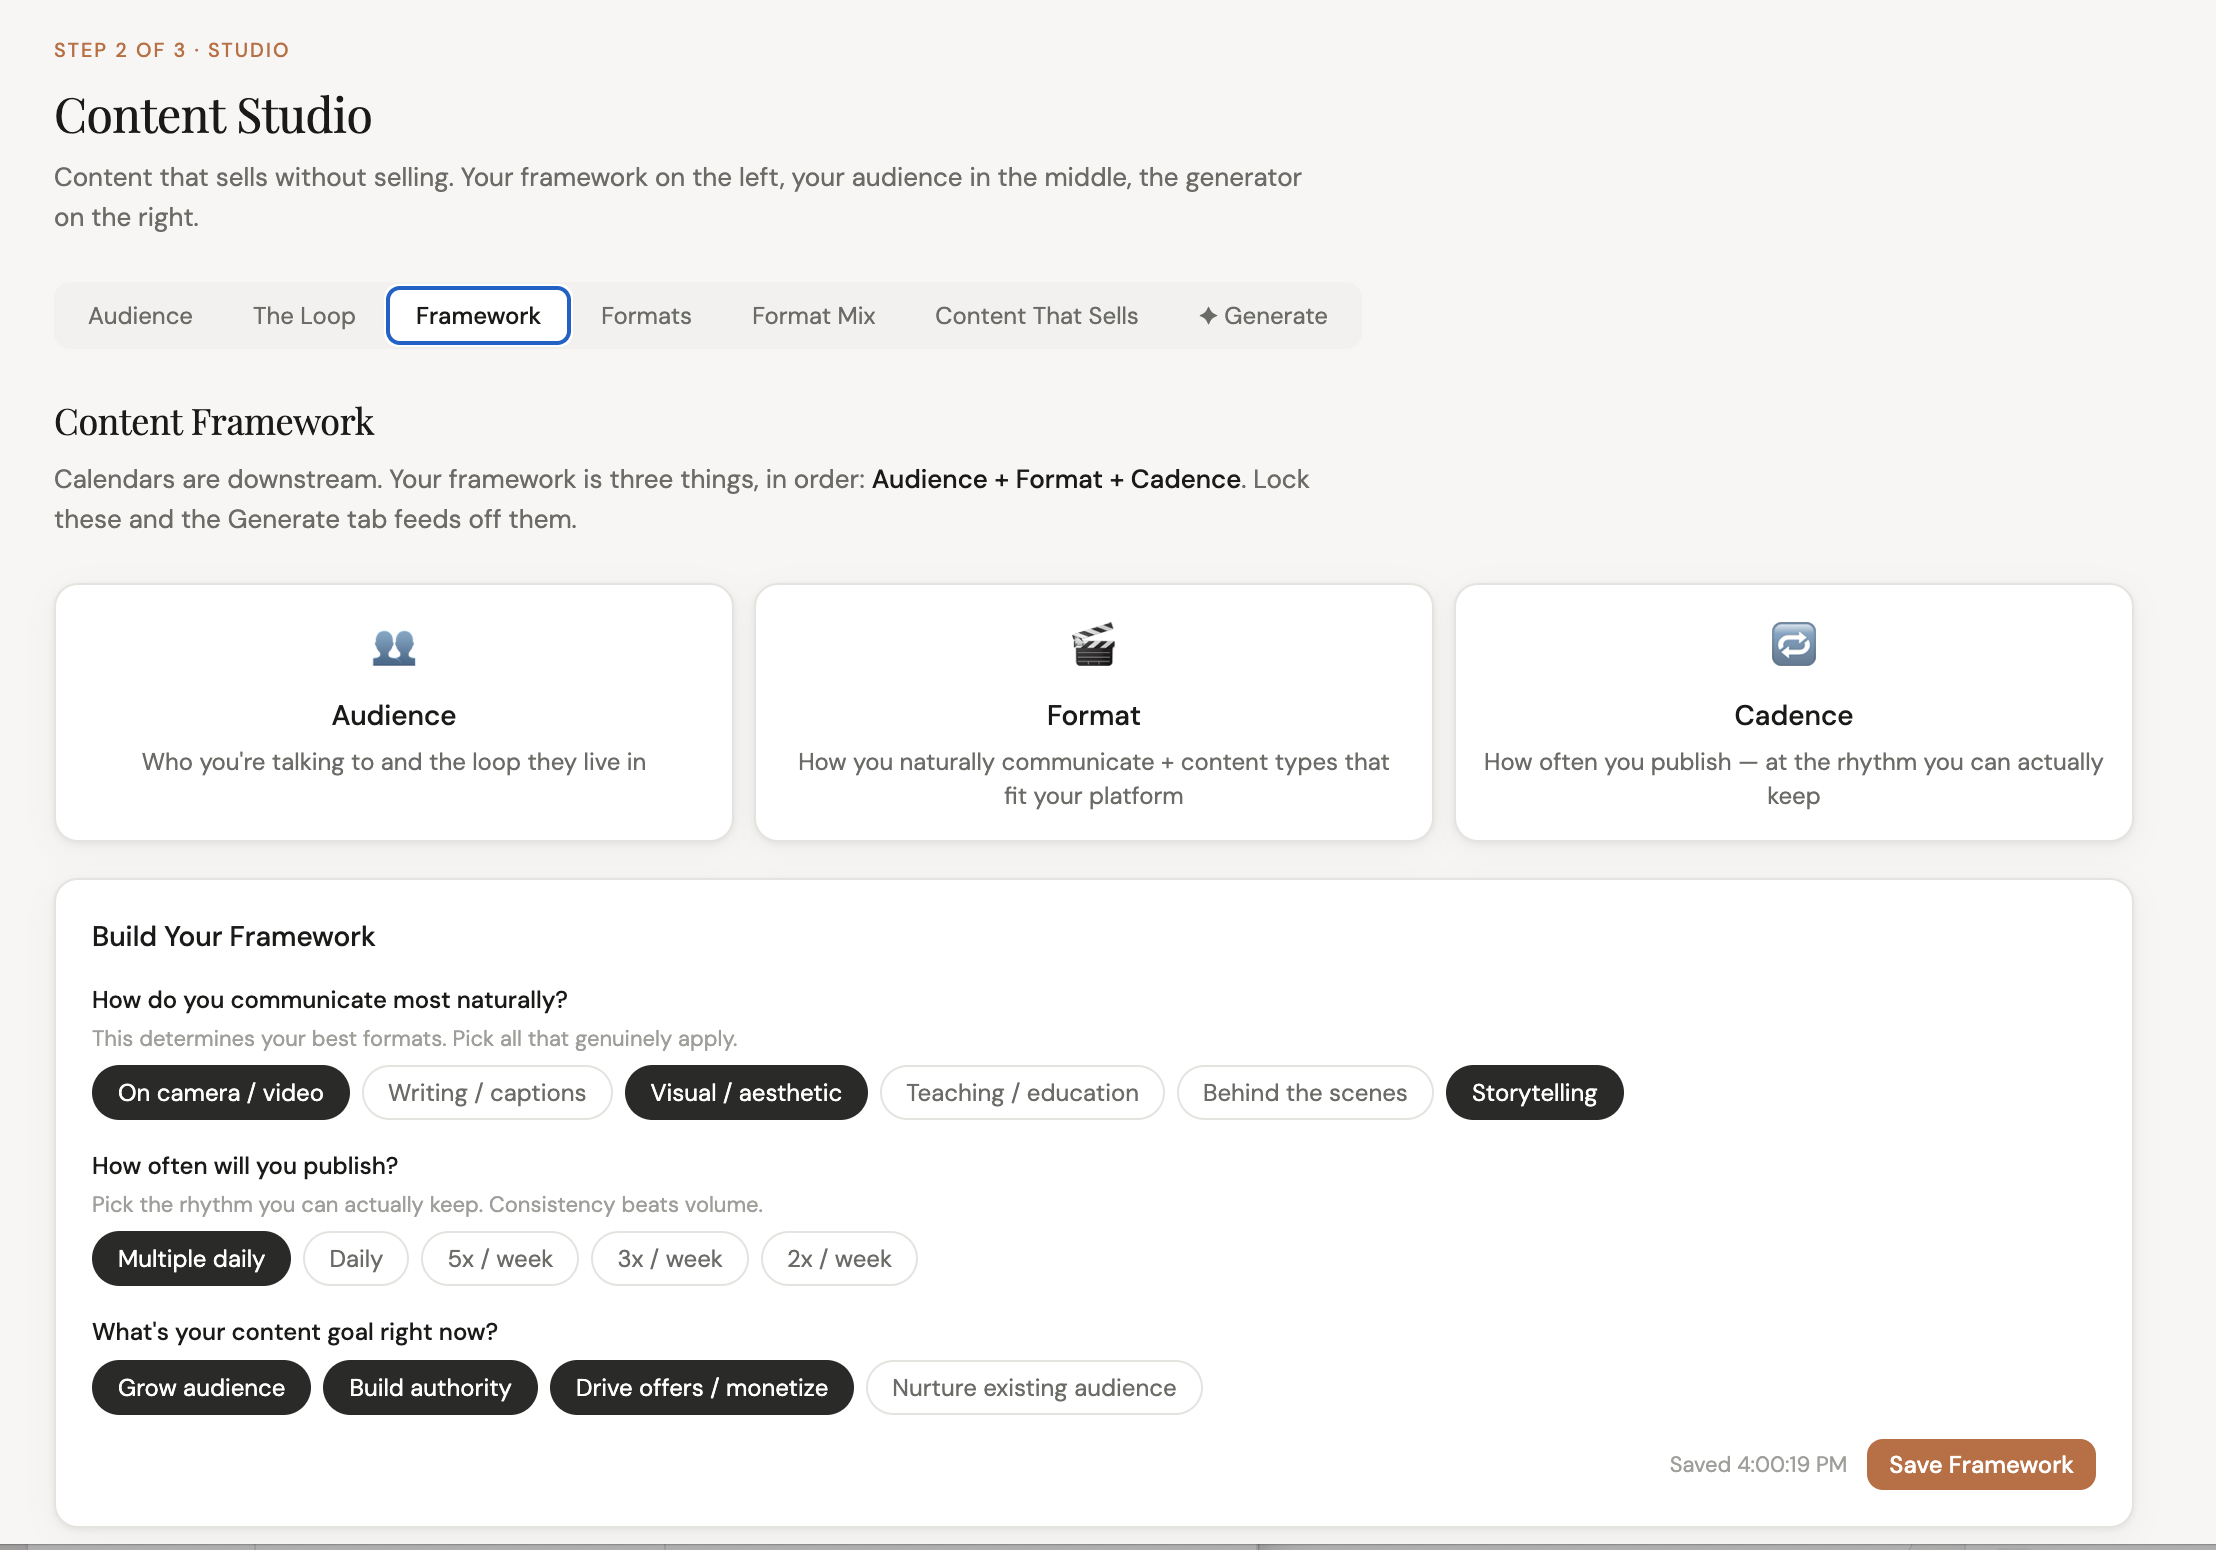The width and height of the screenshot is (2216, 1550).
Task: Click the Audience framework card title
Action: pyautogui.click(x=394, y=716)
